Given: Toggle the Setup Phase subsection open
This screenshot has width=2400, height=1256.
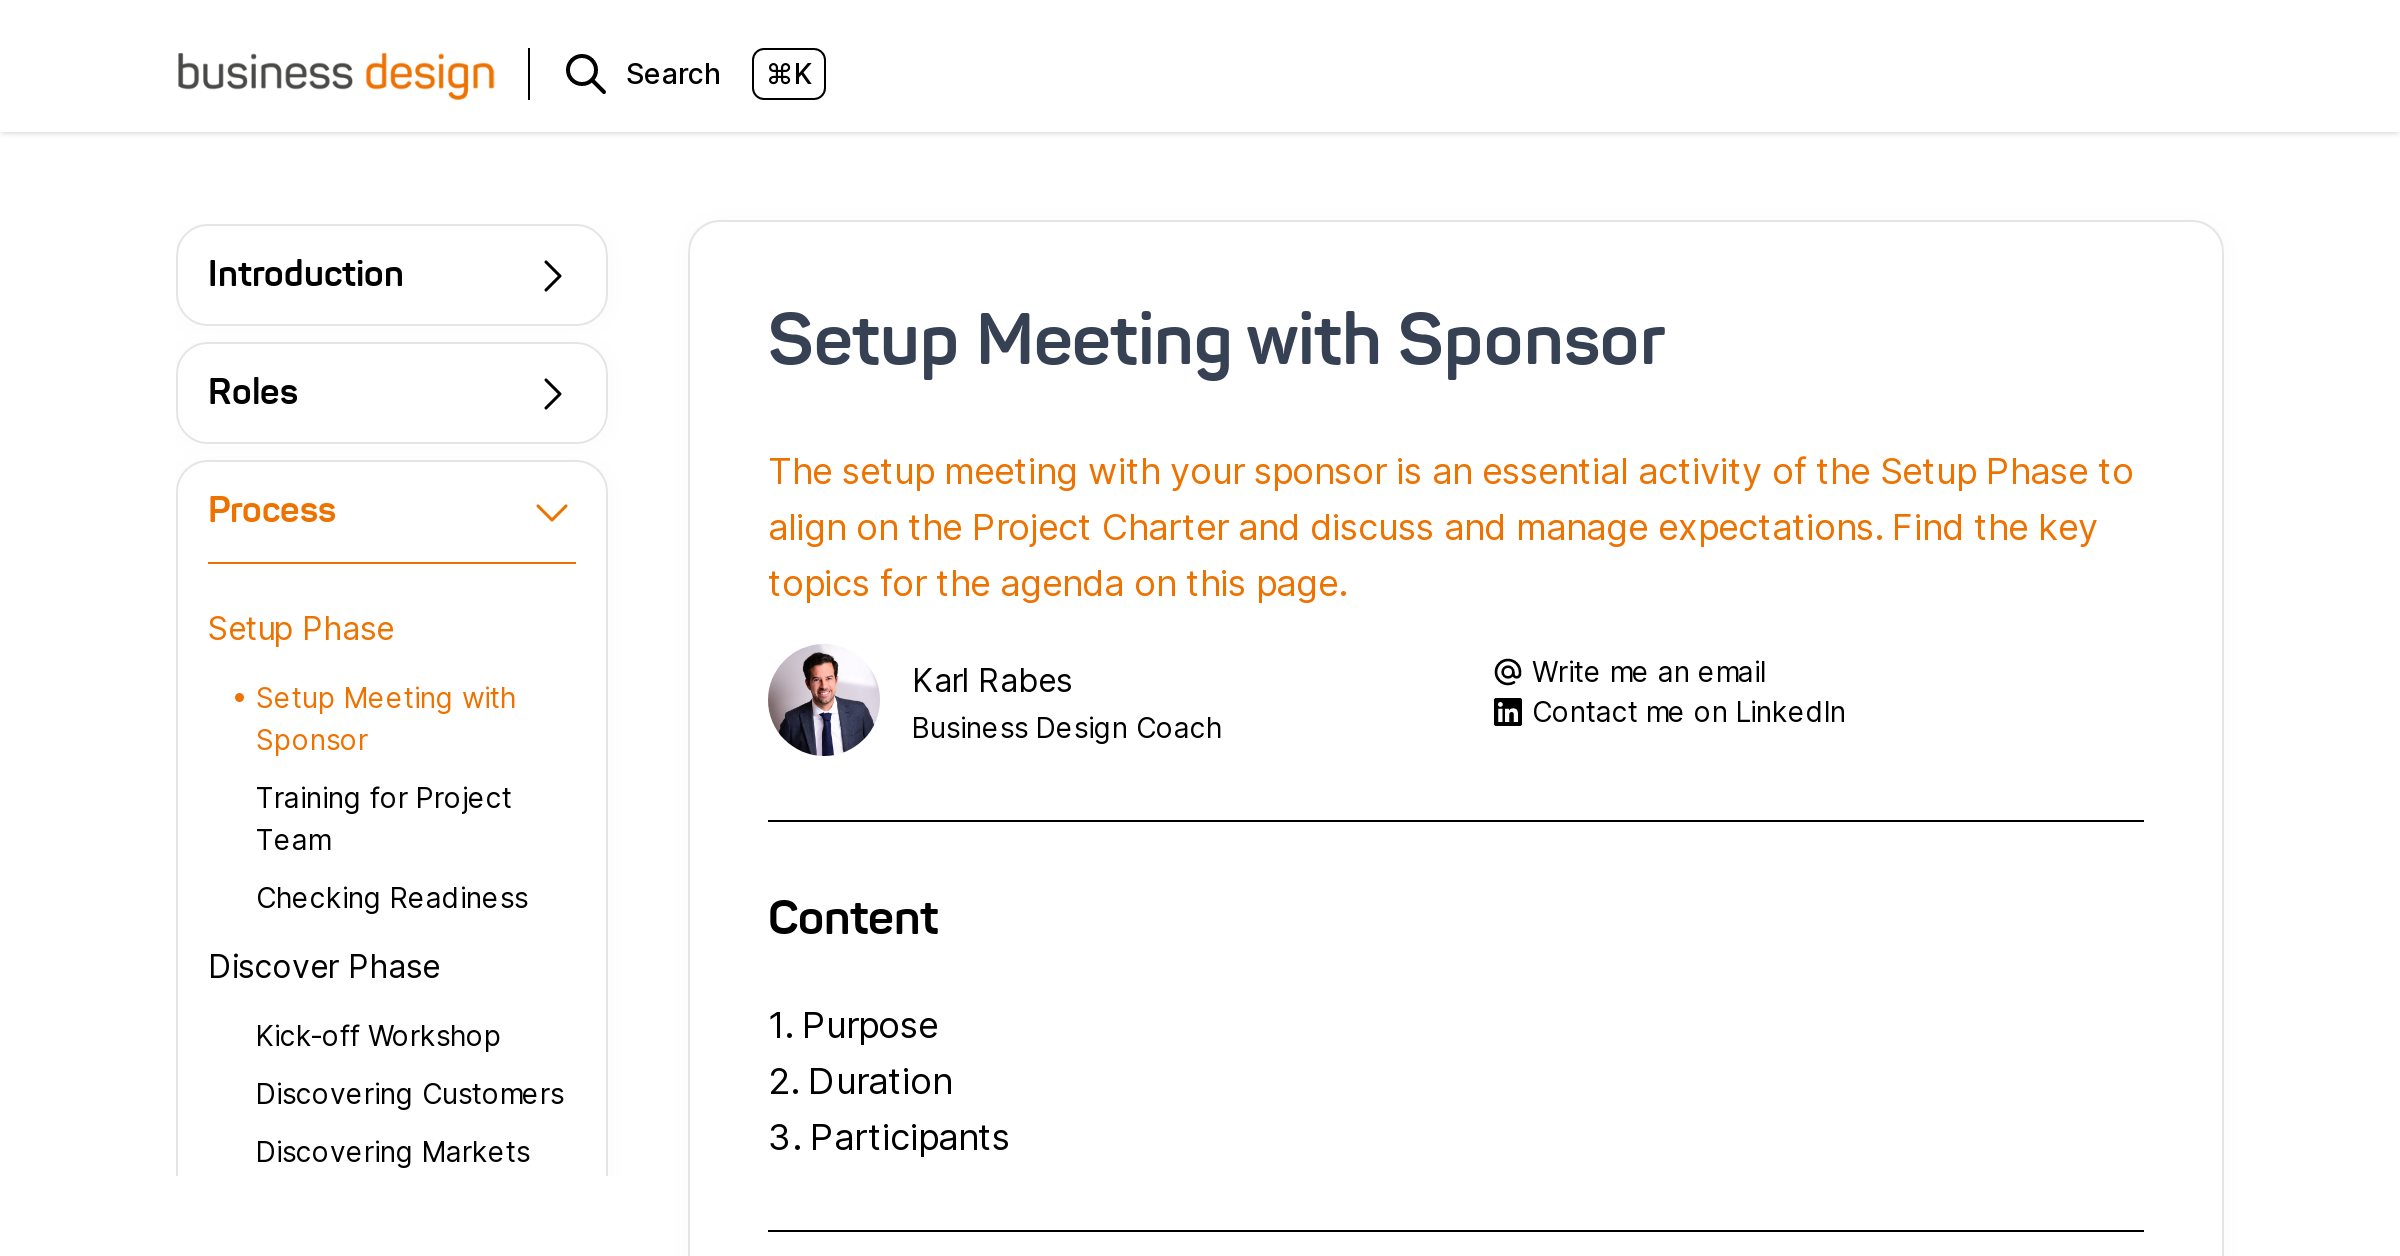Looking at the screenshot, I should point(300,627).
